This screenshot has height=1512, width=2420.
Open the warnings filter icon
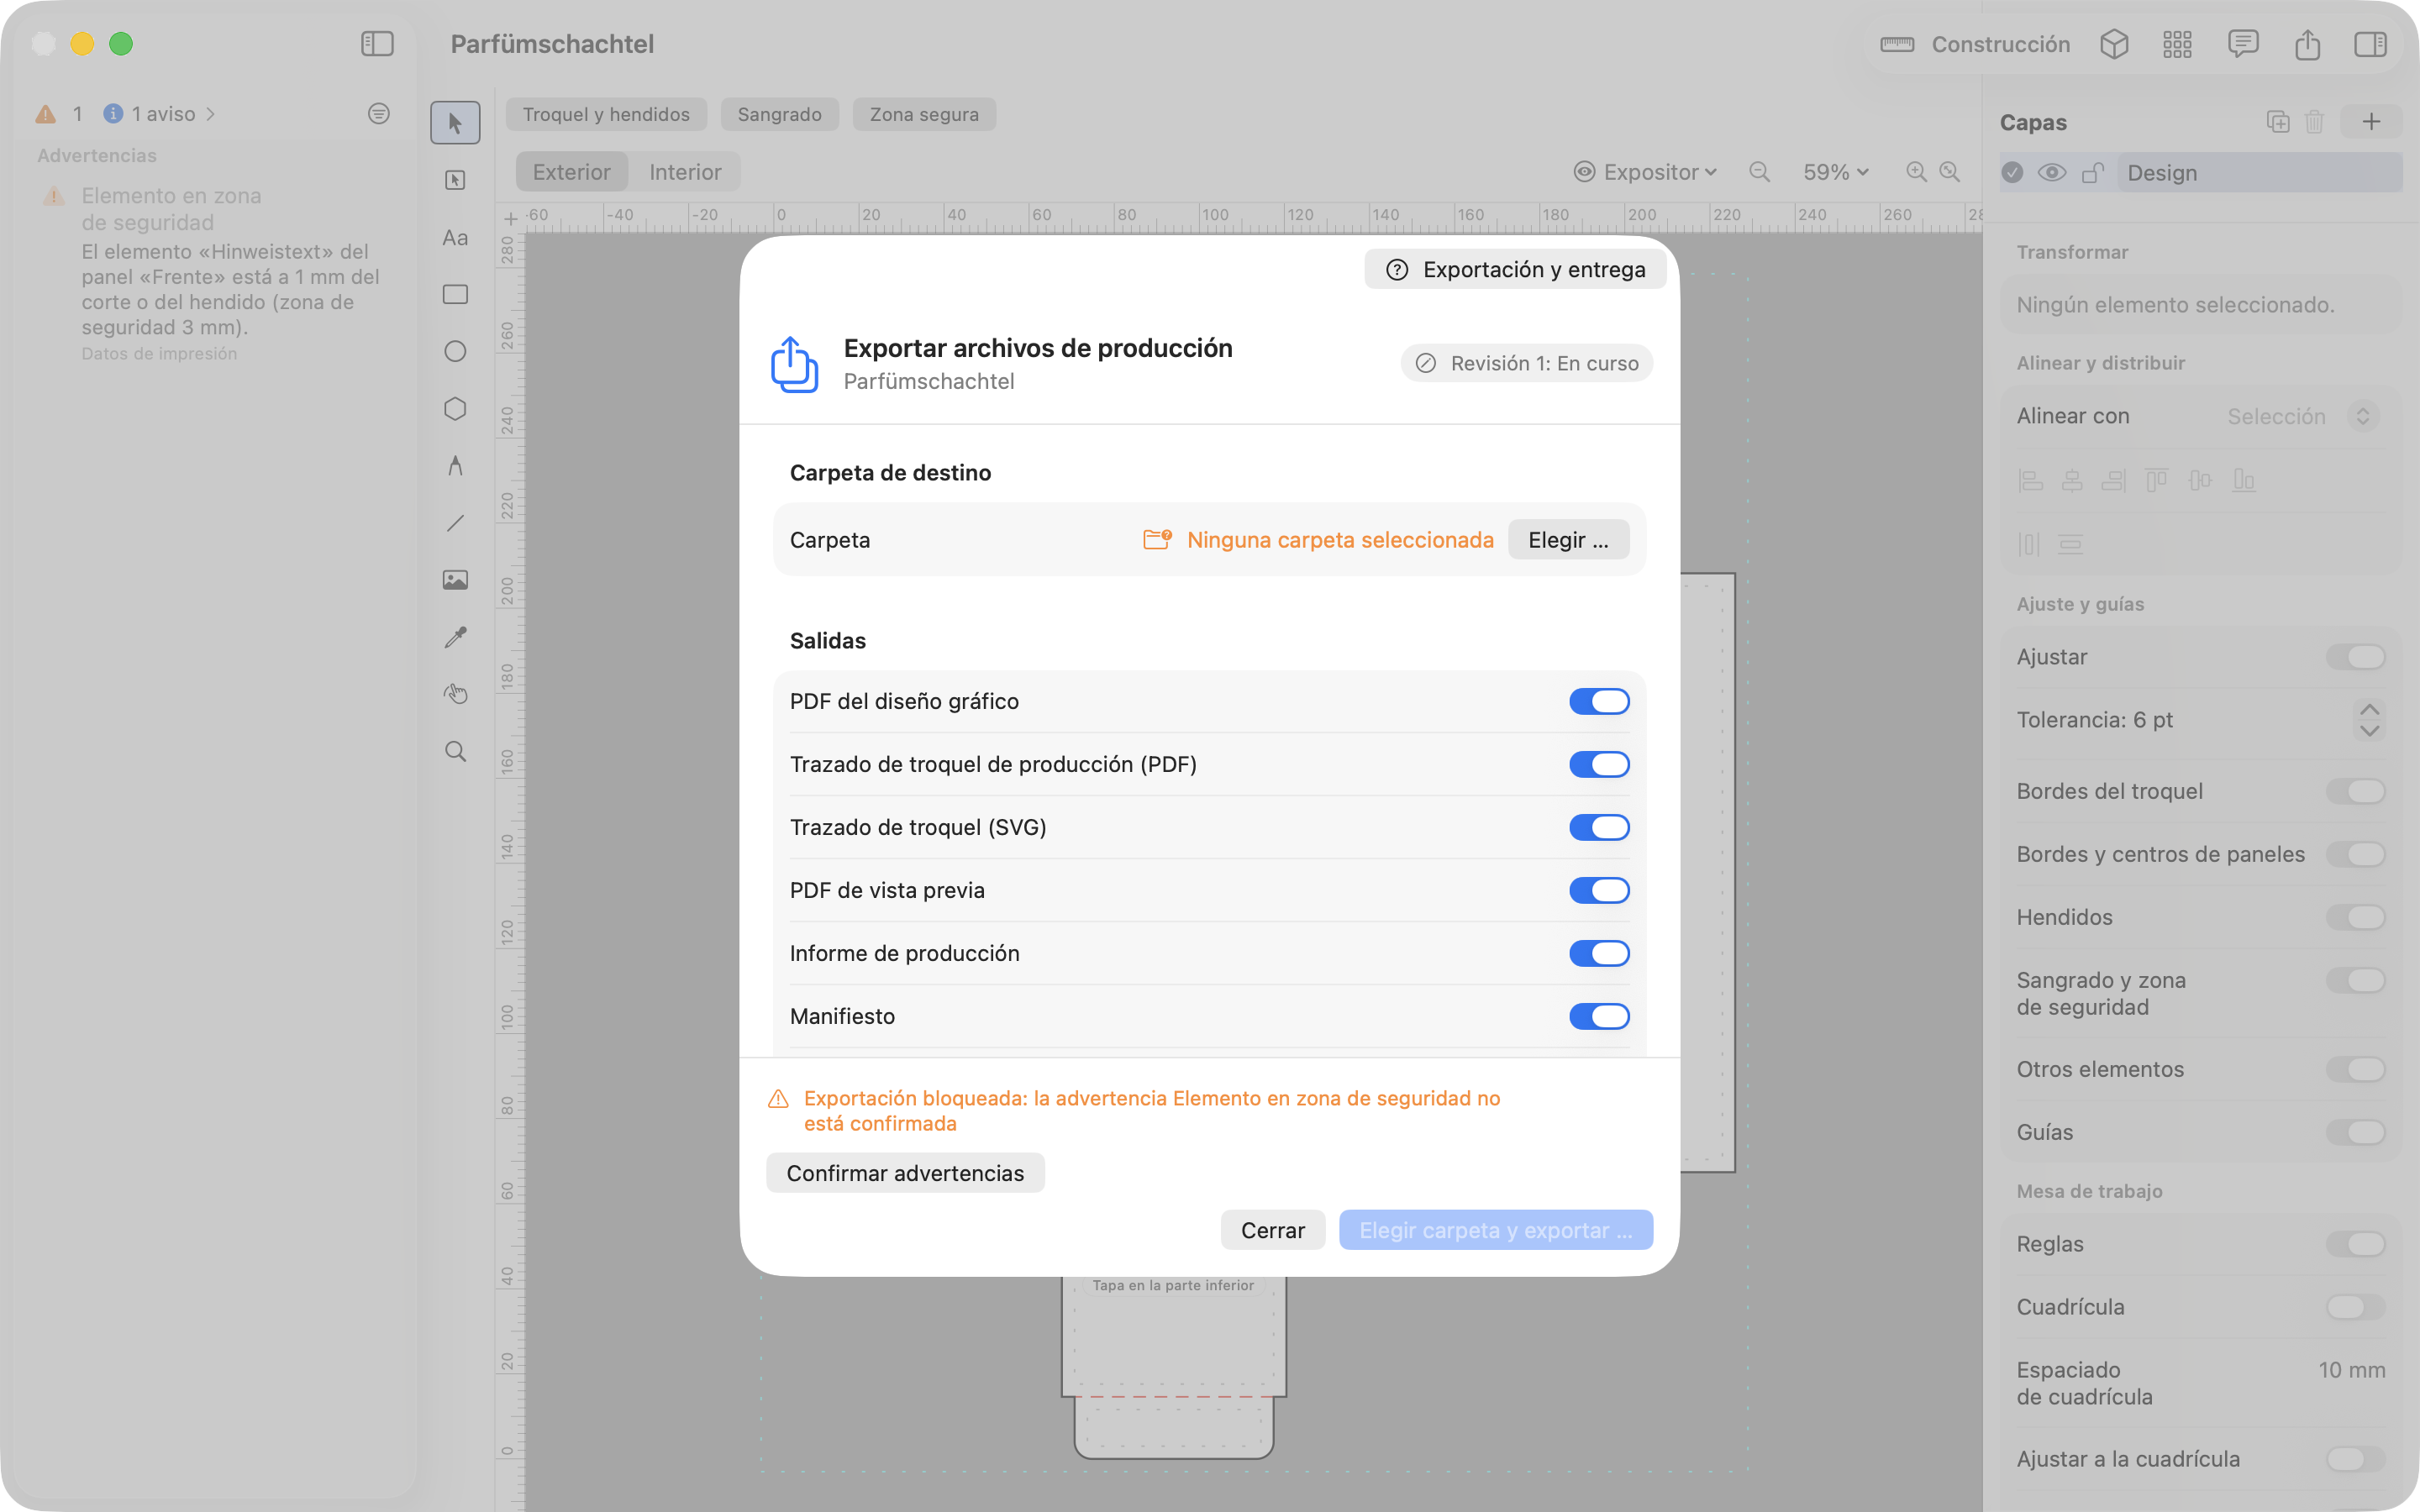pyautogui.click(x=379, y=114)
